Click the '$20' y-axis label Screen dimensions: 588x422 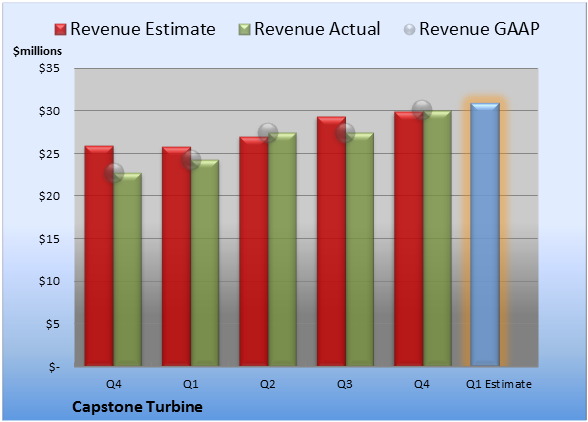(50, 196)
